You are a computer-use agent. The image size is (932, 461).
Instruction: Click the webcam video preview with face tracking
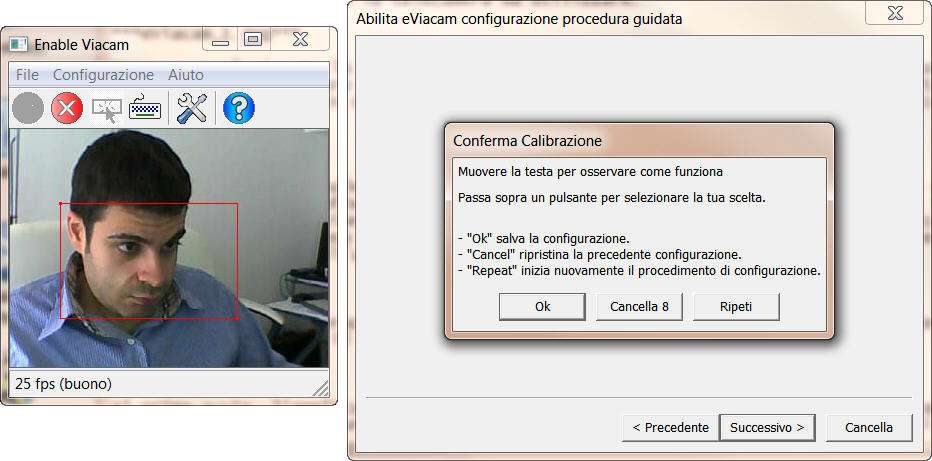point(169,248)
